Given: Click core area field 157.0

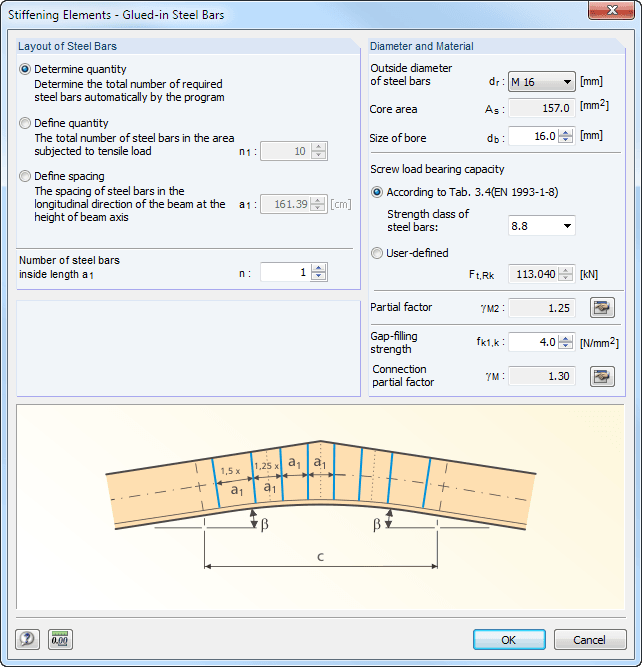Looking at the screenshot, I should (x=542, y=108).
